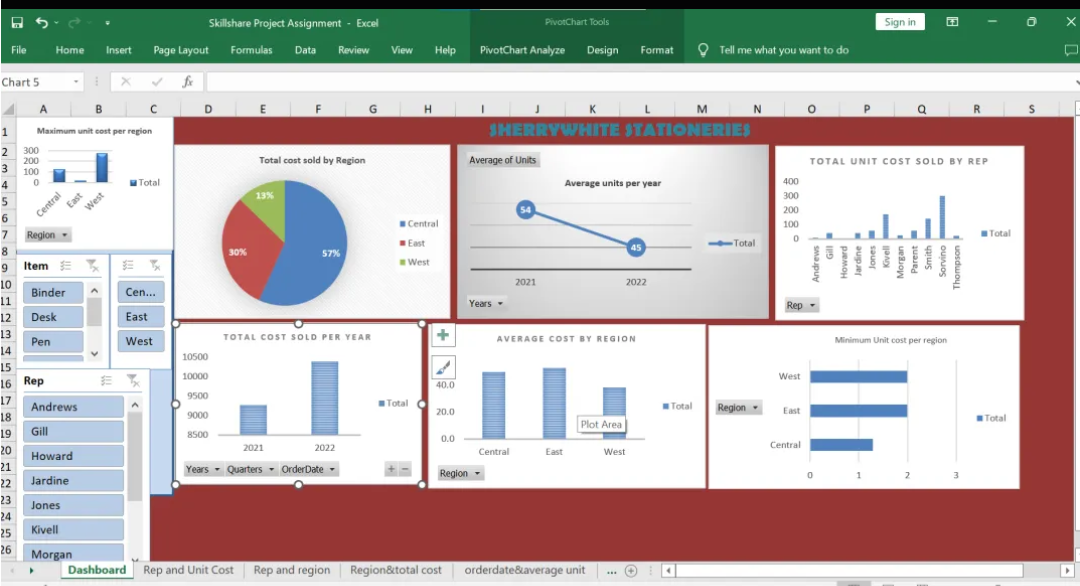Screen dimensions: 1080x586
Task: Clear filter on Item slicer
Action: (91, 266)
